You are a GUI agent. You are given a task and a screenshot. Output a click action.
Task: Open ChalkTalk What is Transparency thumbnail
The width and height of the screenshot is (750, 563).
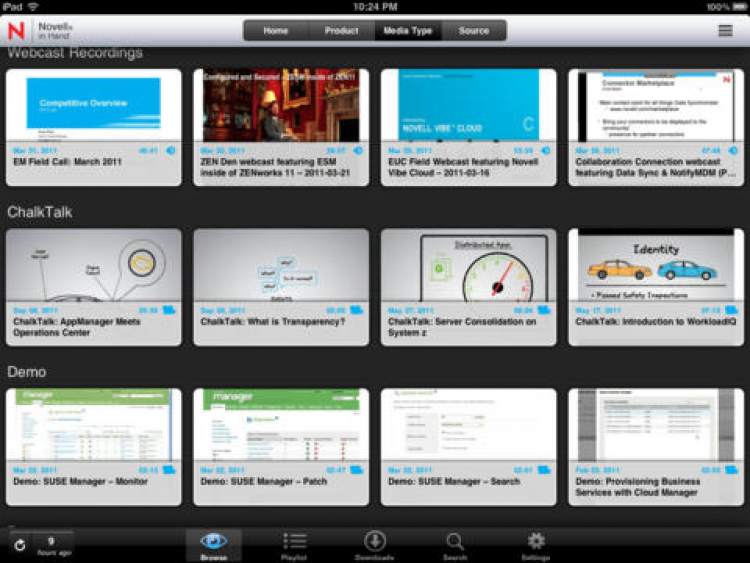(x=281, y=265)
